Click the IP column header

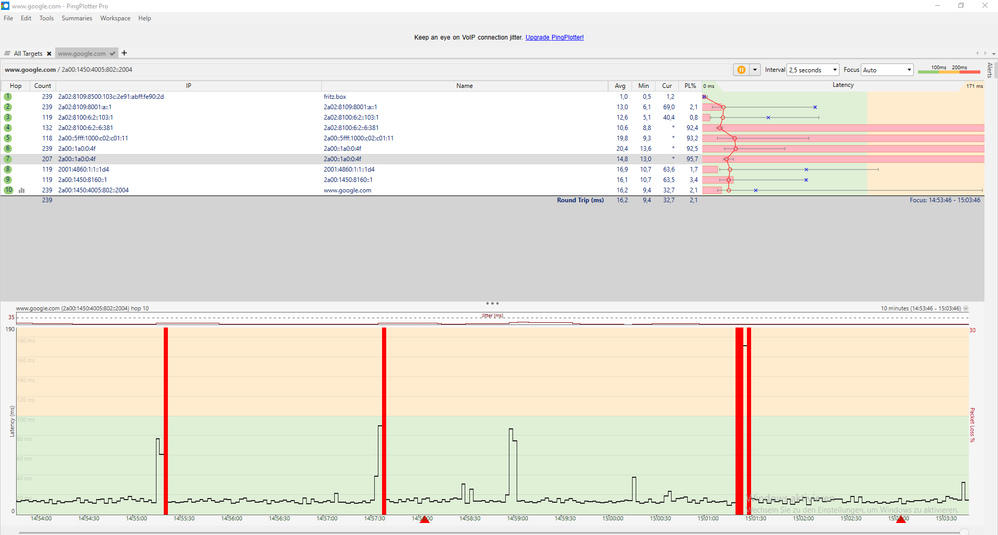coord(188,86)
